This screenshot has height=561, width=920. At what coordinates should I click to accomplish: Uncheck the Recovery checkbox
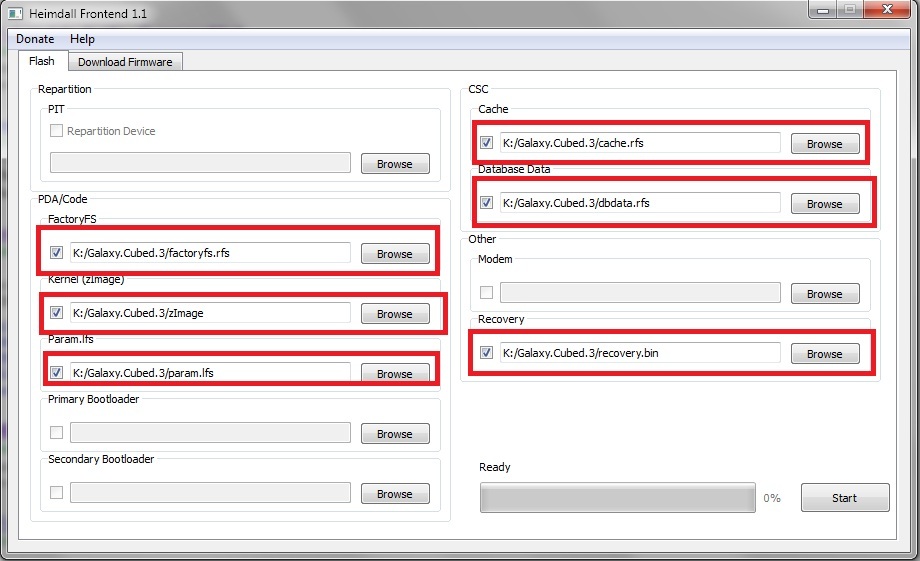(x=487, y=353)
